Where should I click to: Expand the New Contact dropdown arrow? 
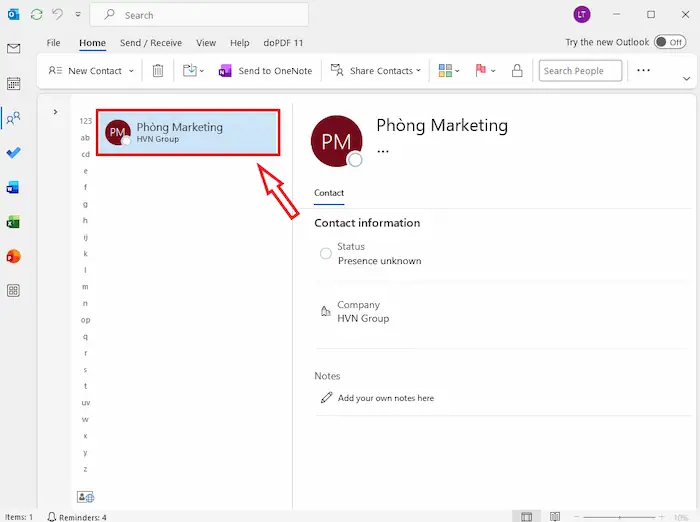tap(132, 71)
